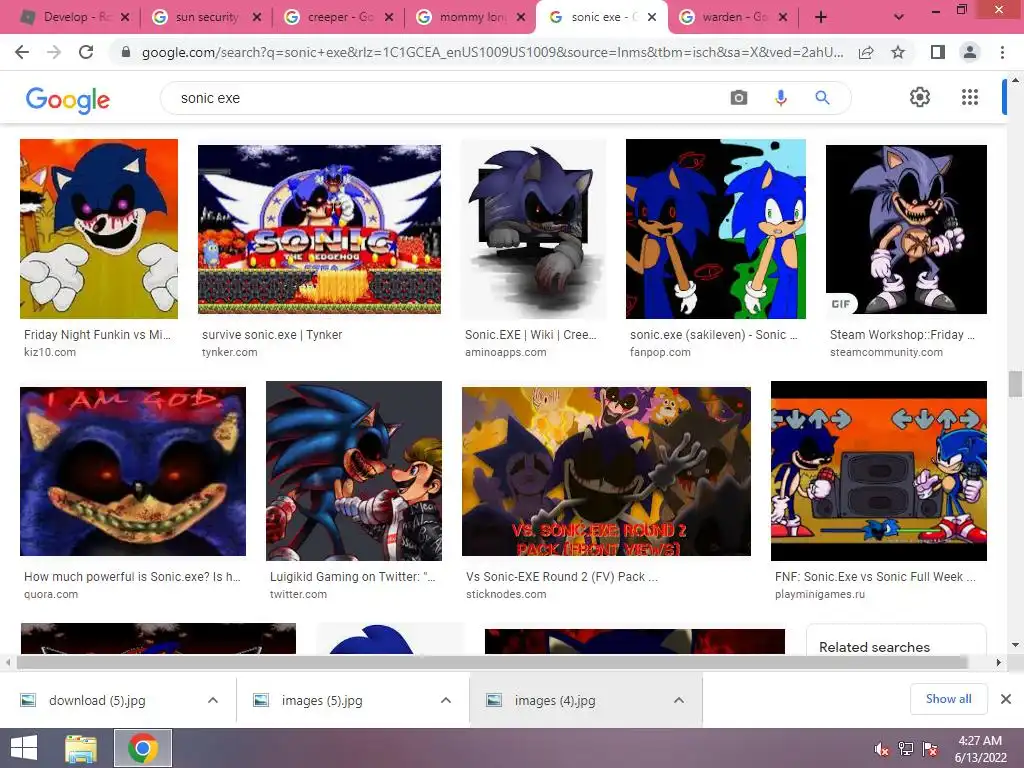Open downloaded file images (5).jpg
This screenshot has height=768, width=1024.
pos(322,700)
